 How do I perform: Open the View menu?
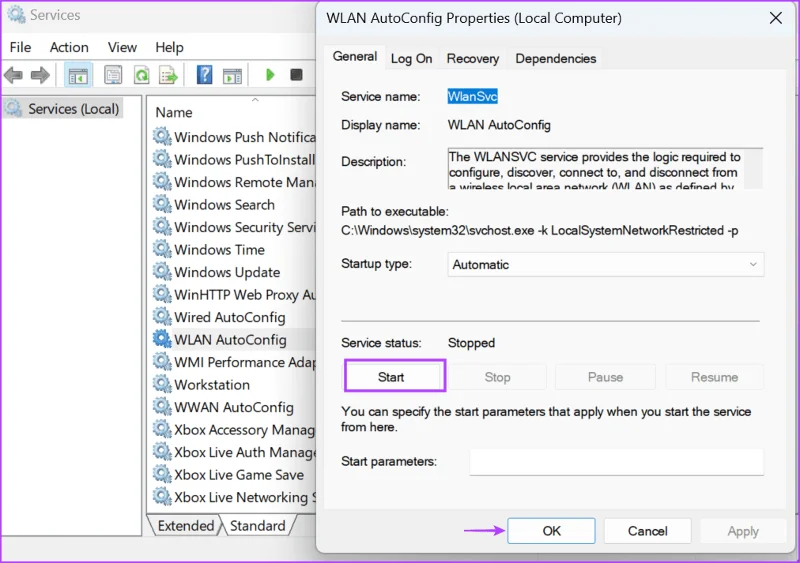pos(122,47)
